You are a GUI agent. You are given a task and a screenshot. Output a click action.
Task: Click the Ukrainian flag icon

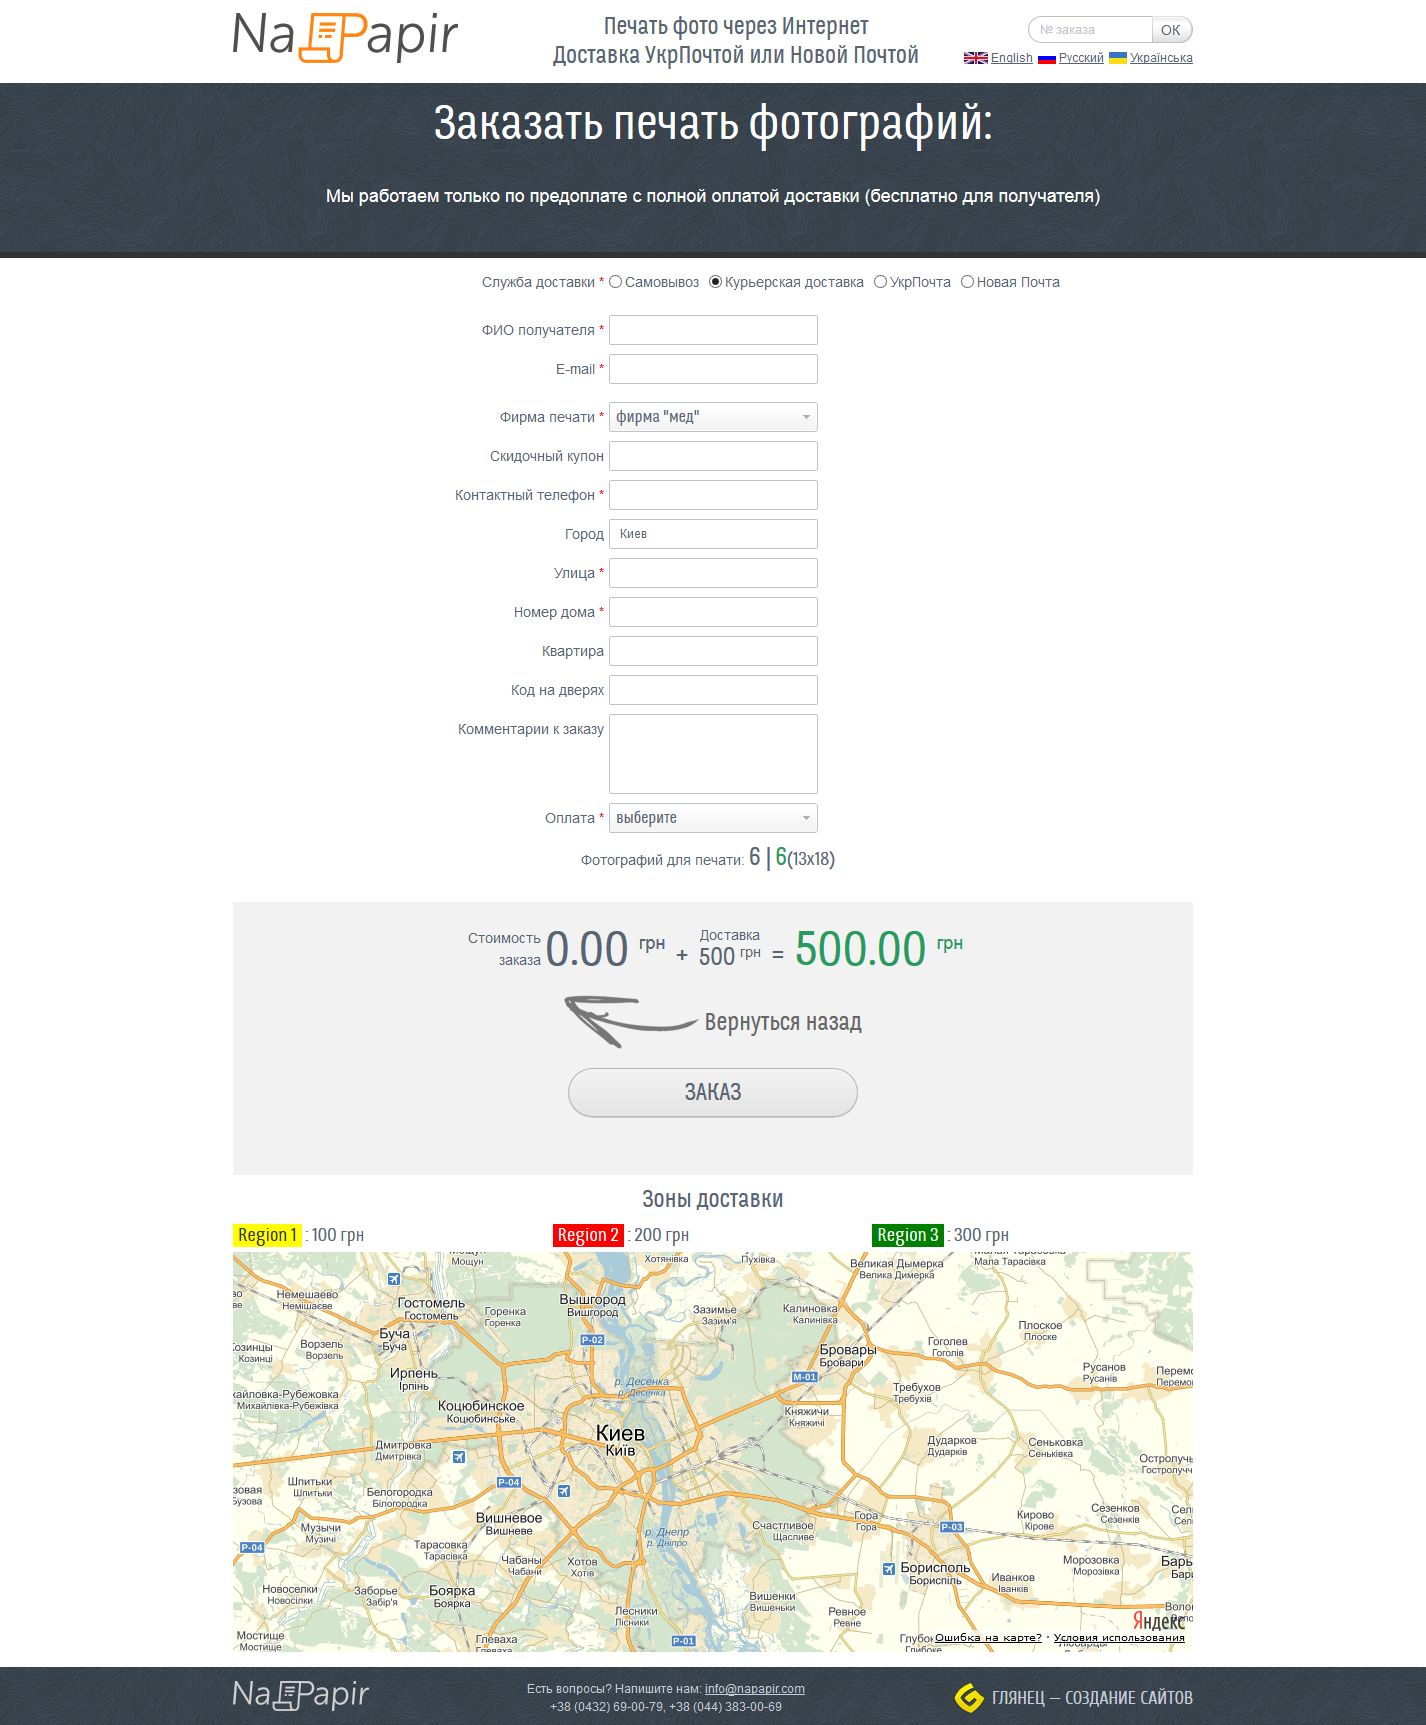(1118, 58)
